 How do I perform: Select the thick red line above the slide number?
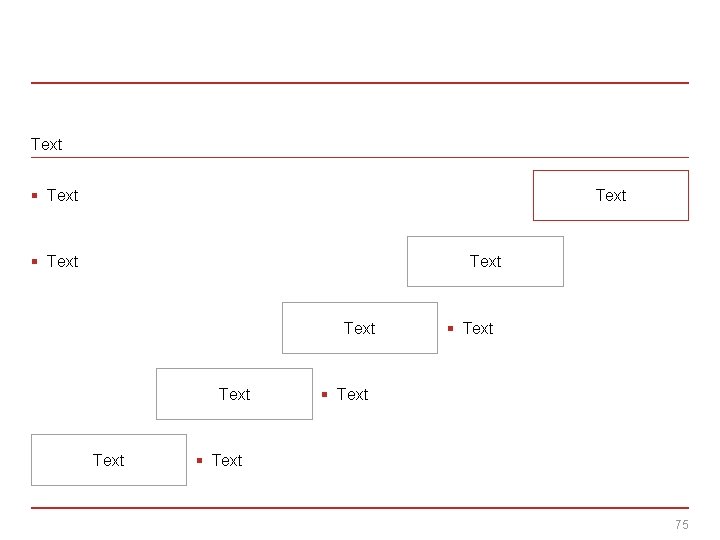tap(360, 508)
